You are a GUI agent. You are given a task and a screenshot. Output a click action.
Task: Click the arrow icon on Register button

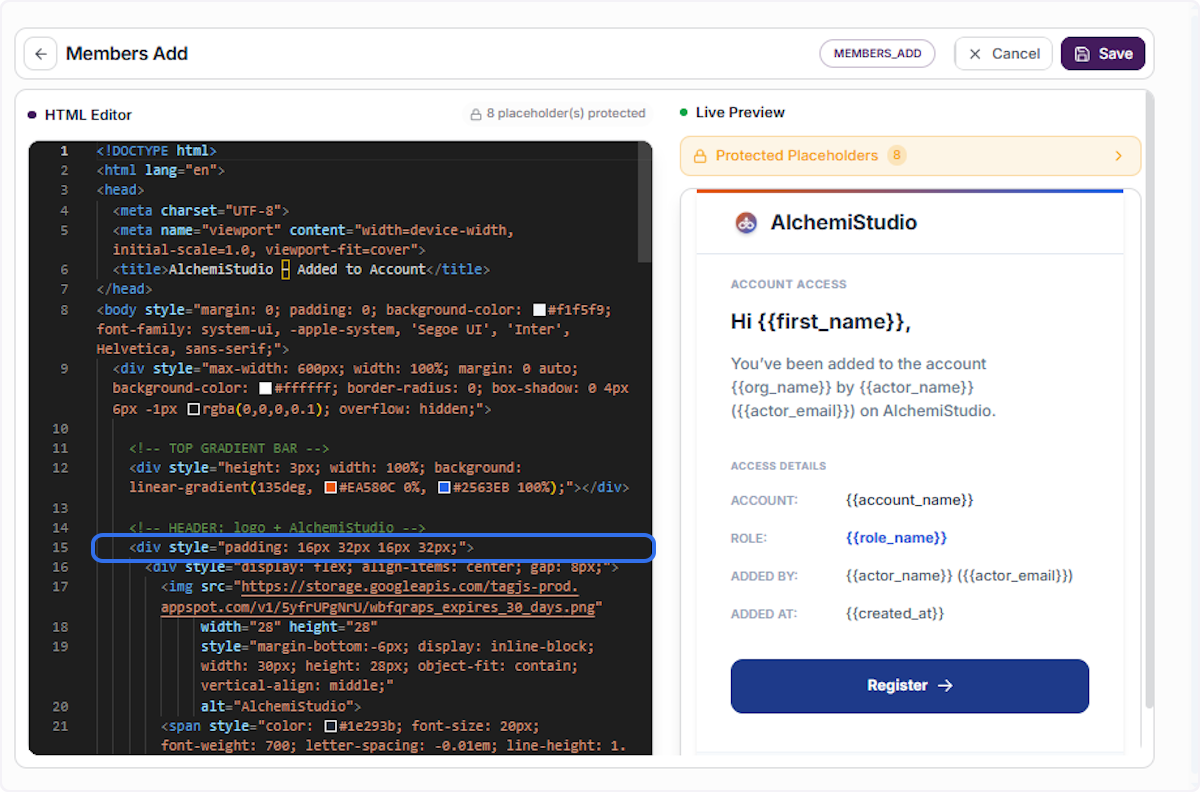pyautogui.click(x=944, y=686)
